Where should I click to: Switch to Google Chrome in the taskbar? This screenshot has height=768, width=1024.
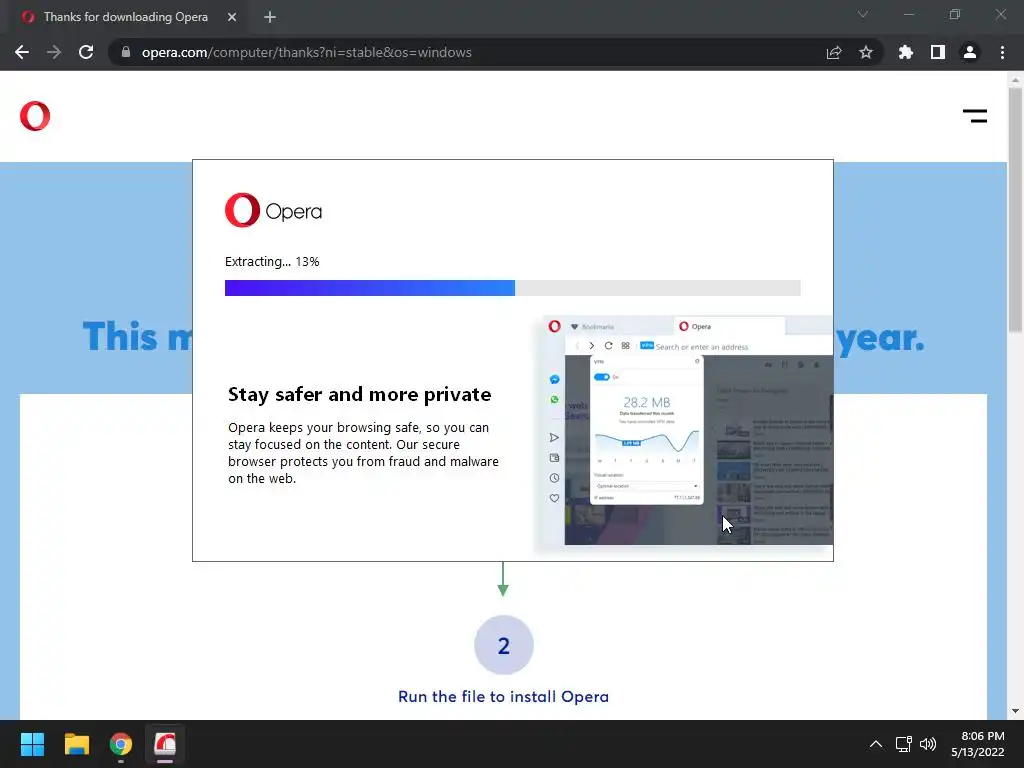[x=121, y=744]
